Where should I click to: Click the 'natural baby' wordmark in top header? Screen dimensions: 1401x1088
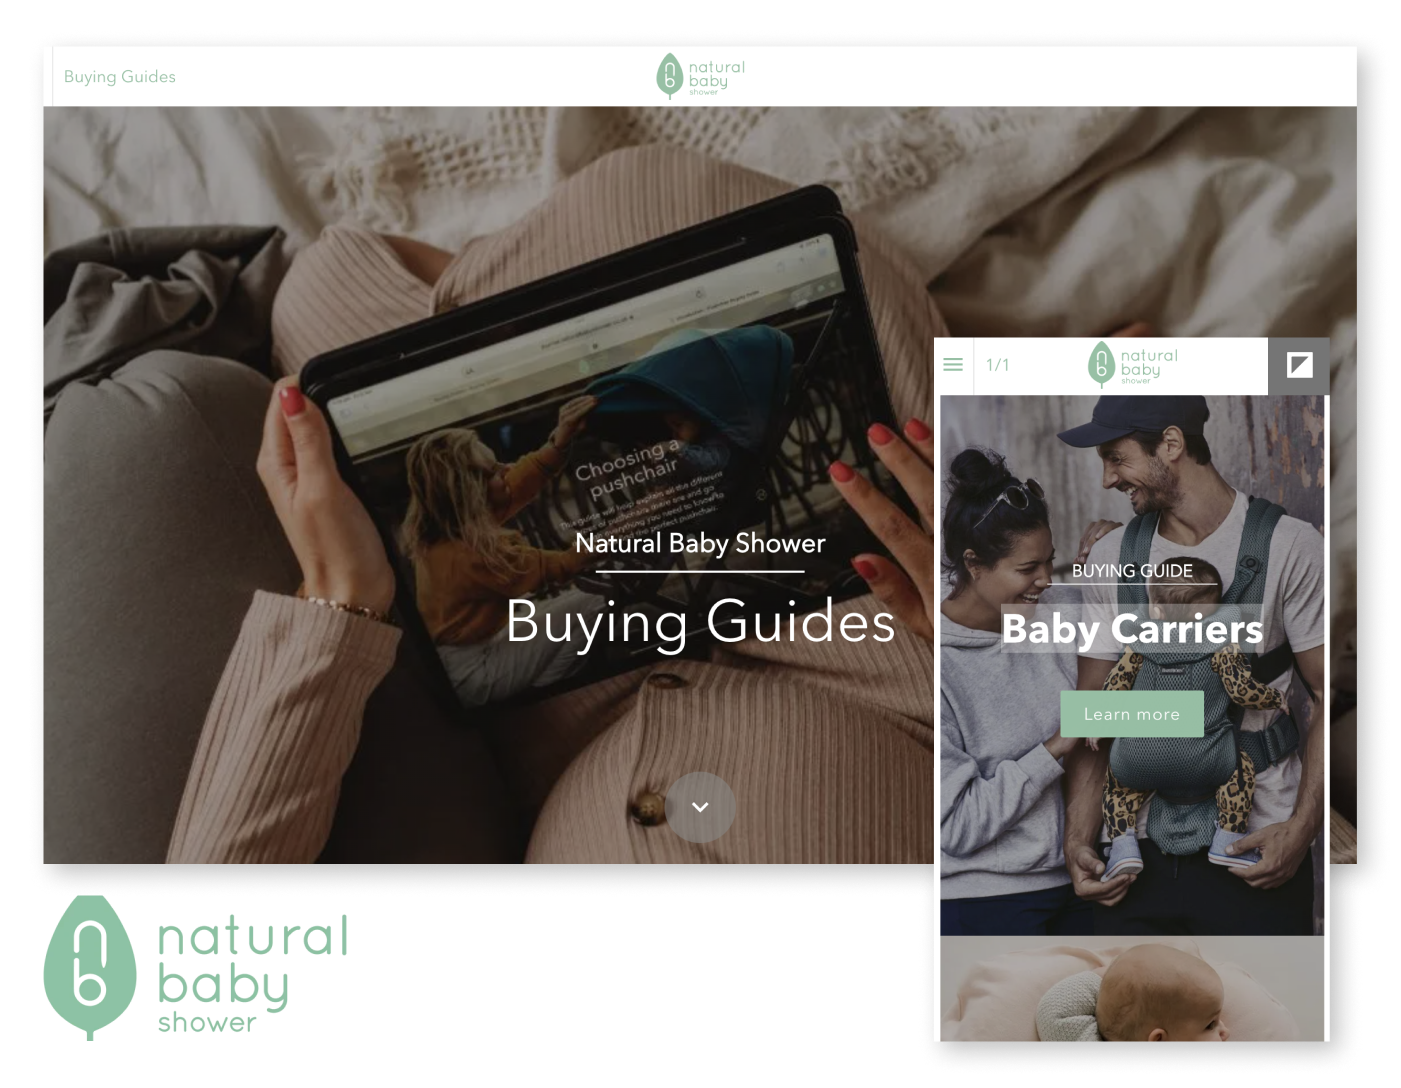[716, 76]
